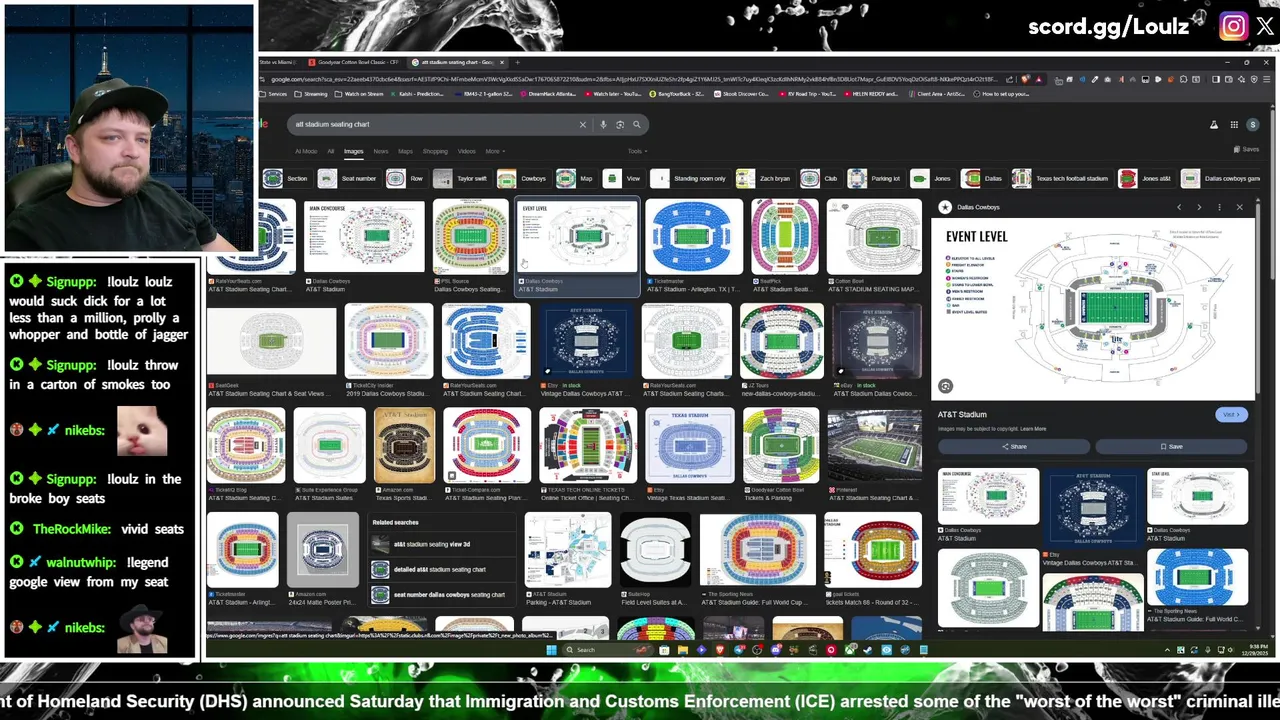The width and height of the screenshot is (1280, 720).
Task: Open Steam from the taskbar
Action: [x=867, y=650]
